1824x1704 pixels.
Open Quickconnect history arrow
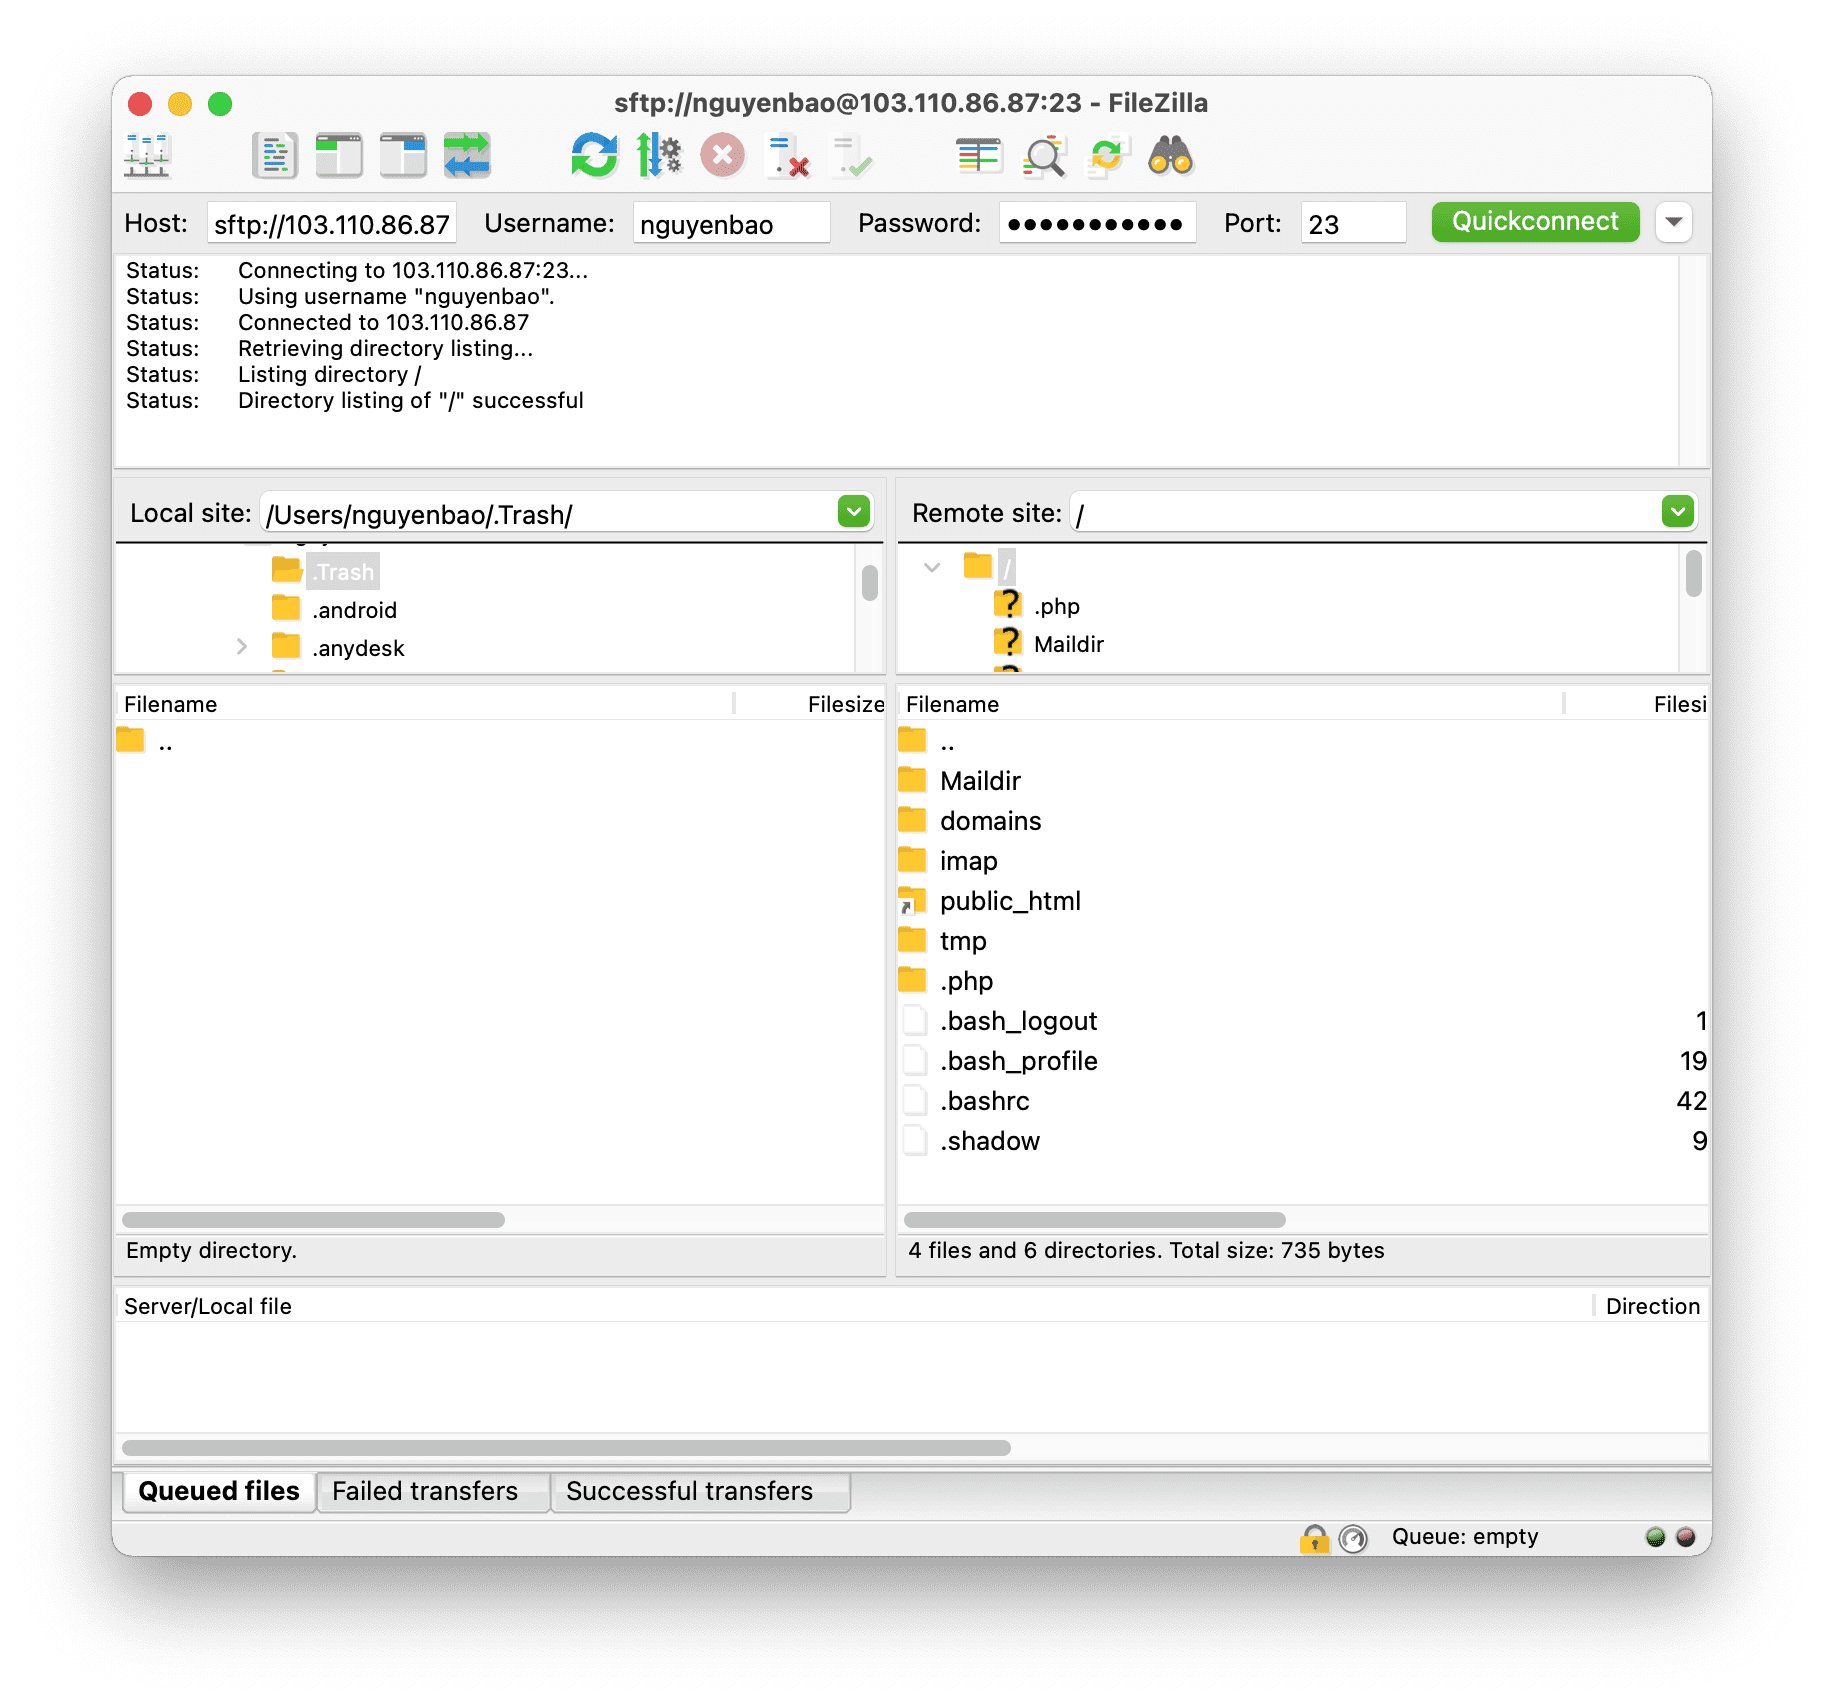pos(1674,222)
